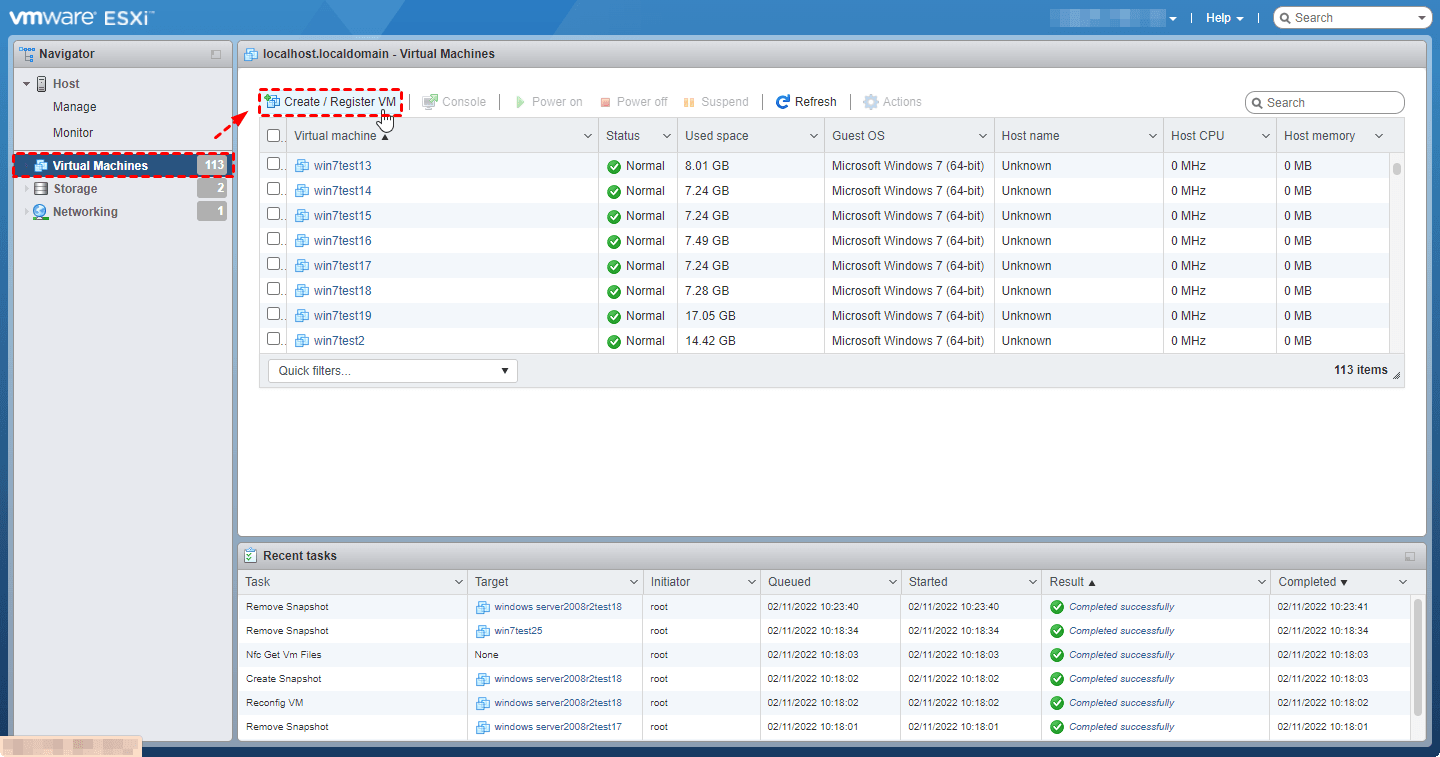Click the Suspend toolbar icon
Image resolution: width=1440 pixels, height=757 pixels.
[689, 102]
